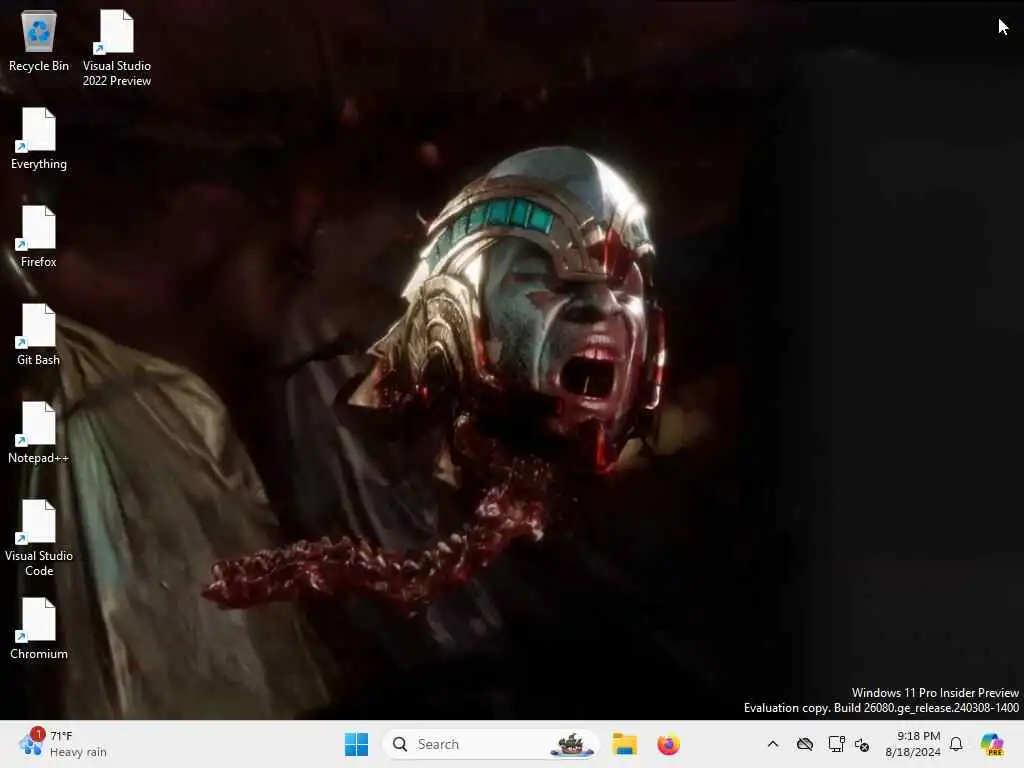Select the Git Bash desktop shortcut
Screen dimensions: 1024x768
39,334
